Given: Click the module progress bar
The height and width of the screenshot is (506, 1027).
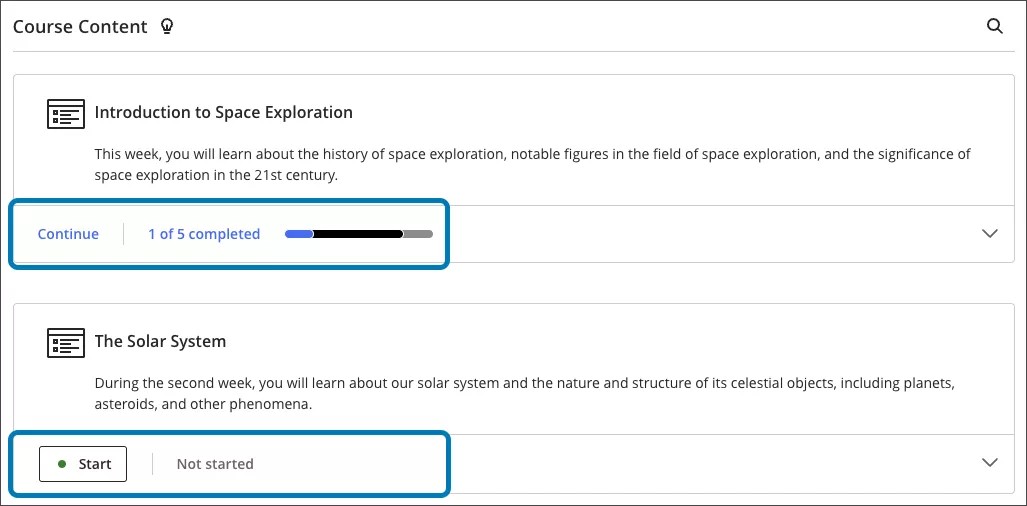Looking at the screenshot, I should coord(358,234).
